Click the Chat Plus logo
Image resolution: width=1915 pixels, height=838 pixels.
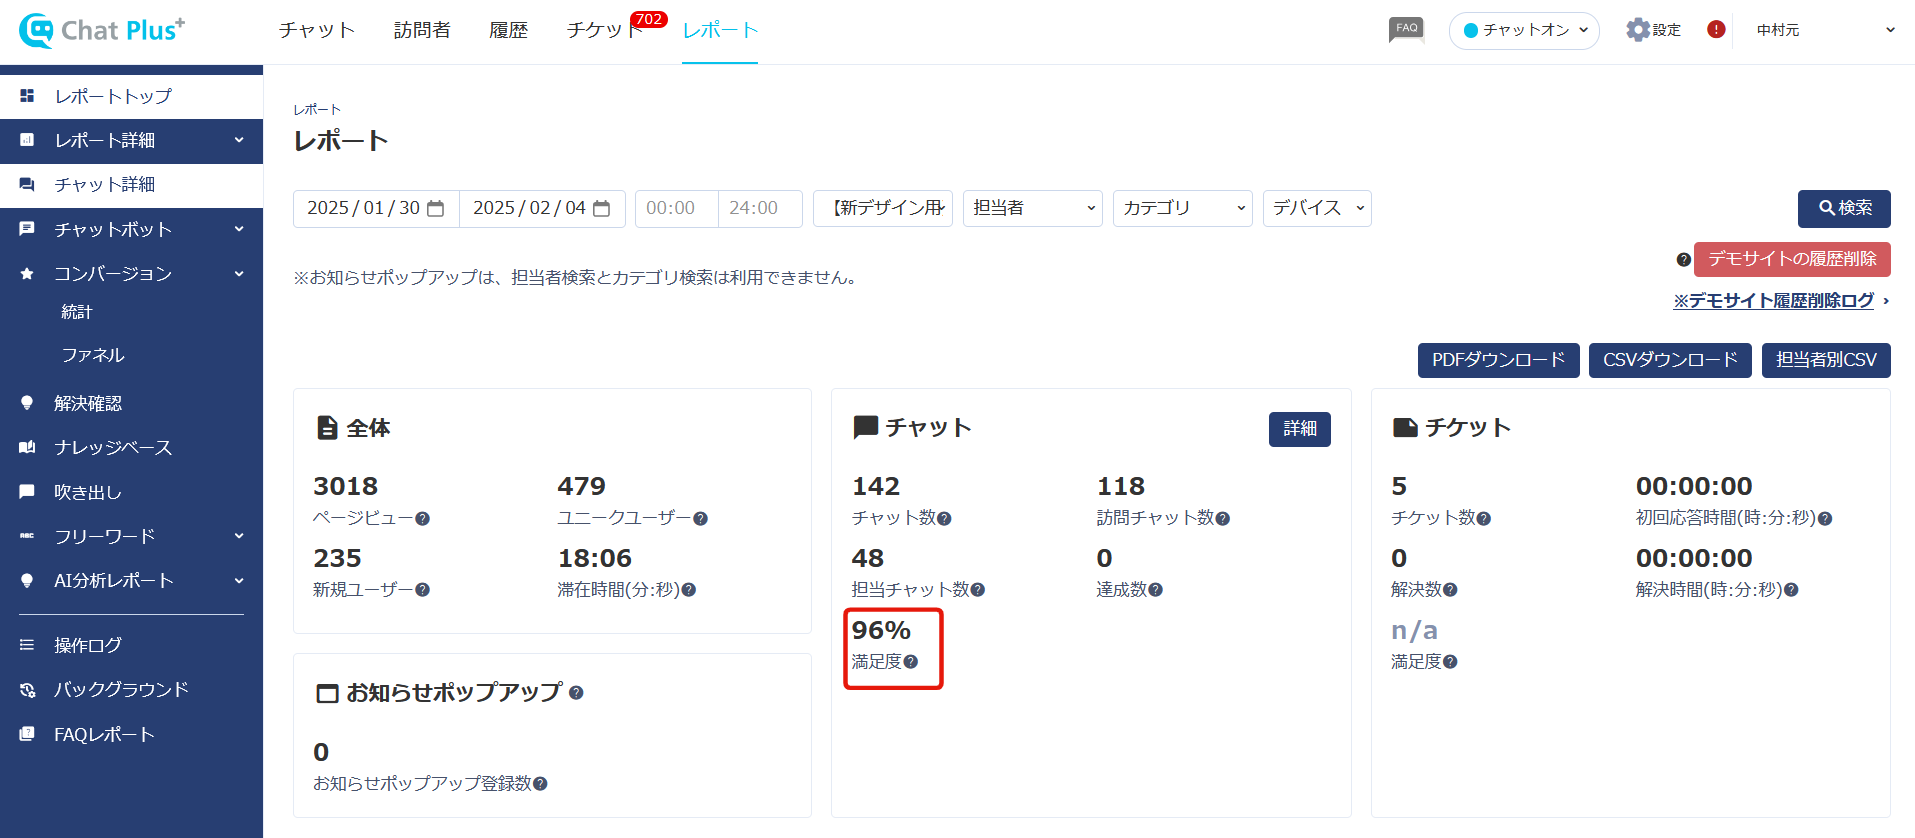click(102, 30)
